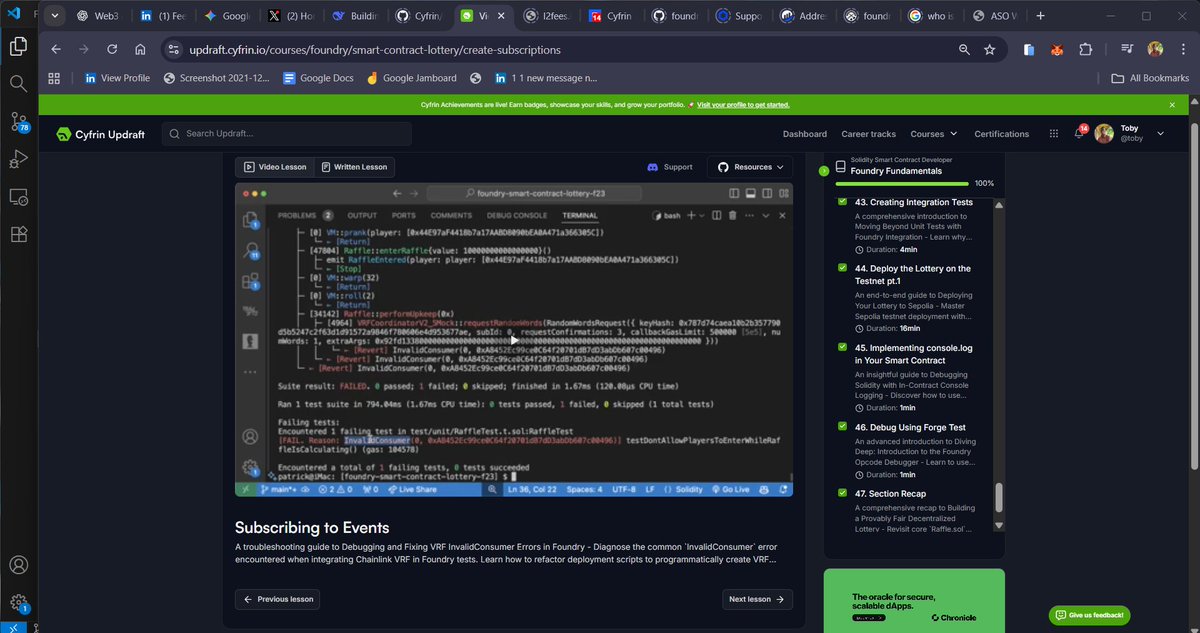The width and height of the screenshot is (1200, 633).
Task: Open the Chronicle oracle advertisement card
Action: (x=914, y=601)
